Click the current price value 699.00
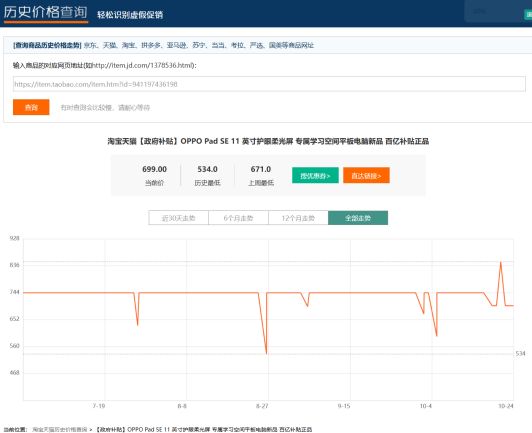Image resolution: width=532 pixels, height=433 pixels. 154,169
